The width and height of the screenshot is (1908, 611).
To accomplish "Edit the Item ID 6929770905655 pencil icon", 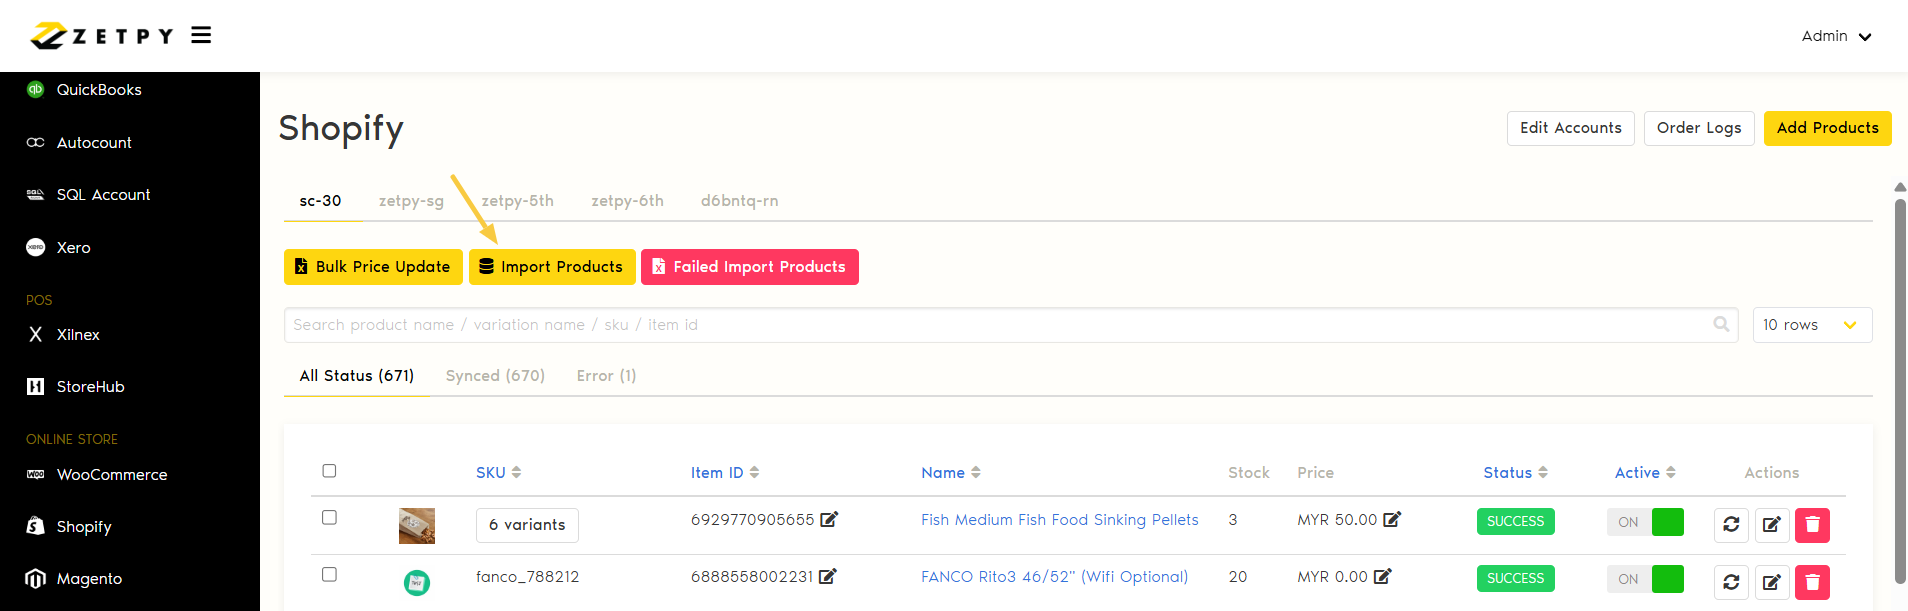I will [x=829, y=519].
